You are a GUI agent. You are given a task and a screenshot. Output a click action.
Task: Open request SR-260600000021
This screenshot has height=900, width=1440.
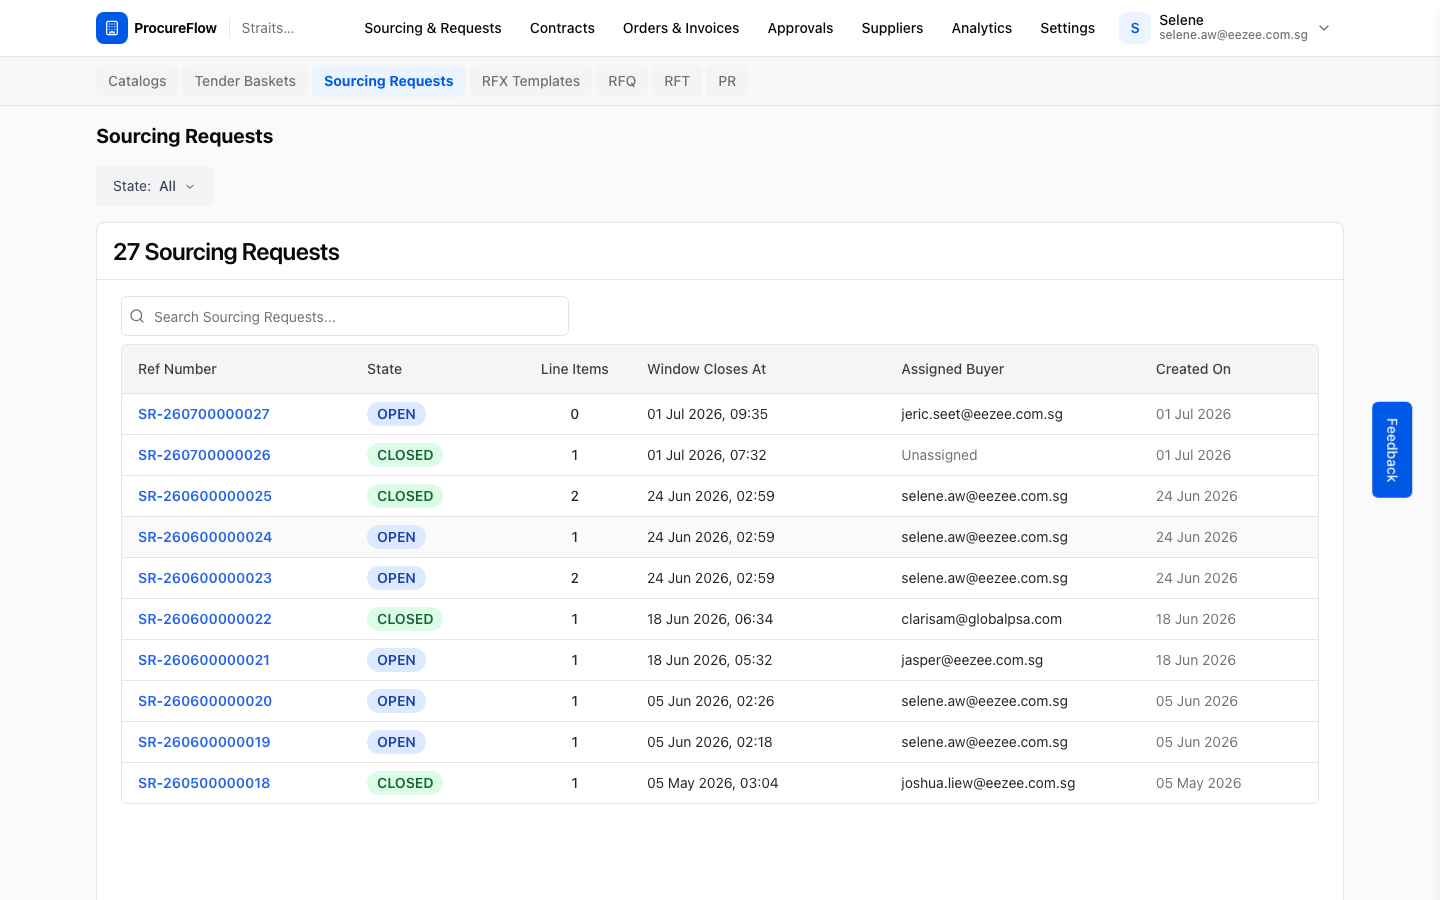(x=204, y=660)
